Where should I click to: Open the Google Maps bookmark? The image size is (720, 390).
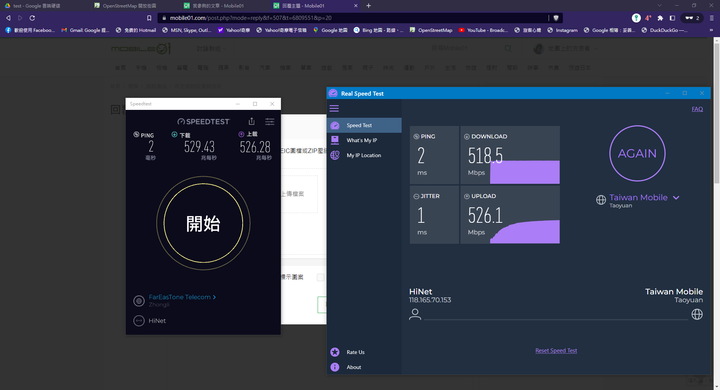coord(330,30)
